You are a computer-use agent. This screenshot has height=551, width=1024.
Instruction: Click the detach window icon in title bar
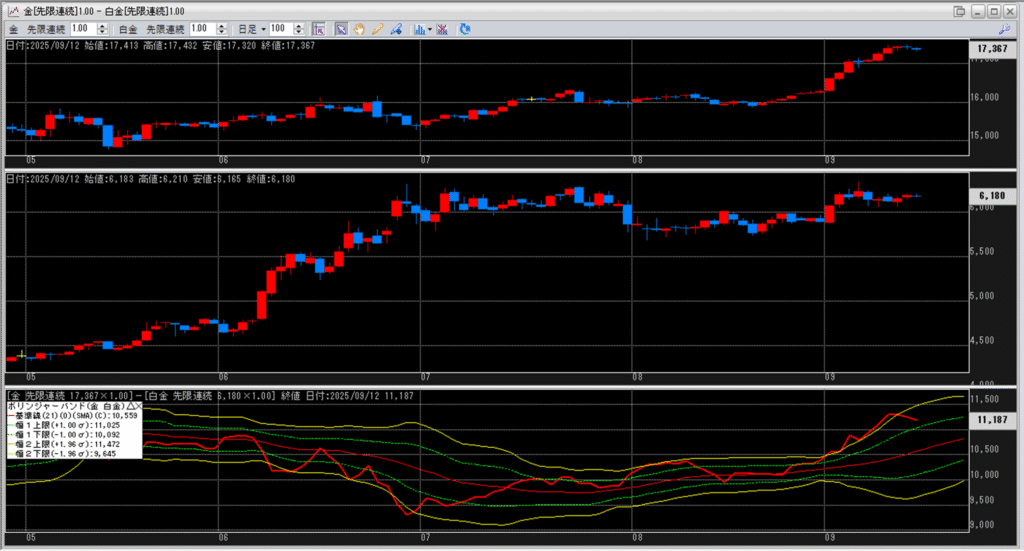pyautogui.click(x=960, y=10)
